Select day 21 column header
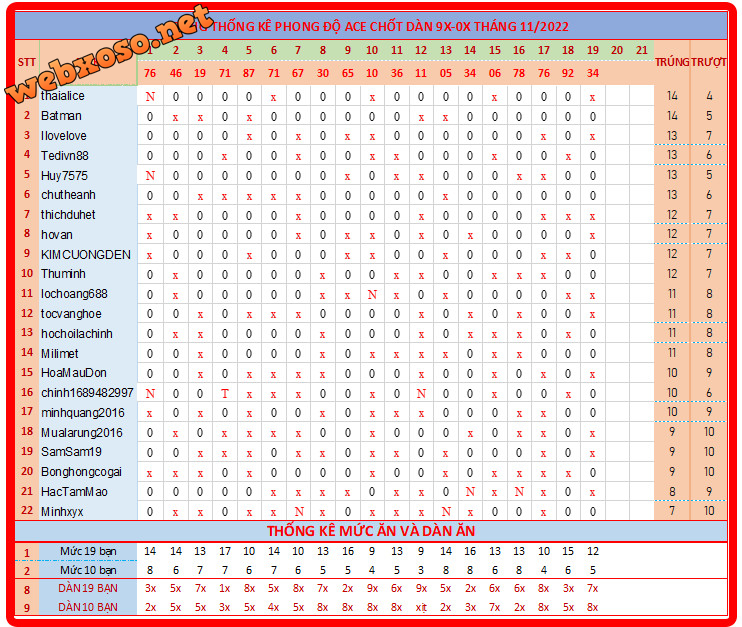Image resolution: width=742 pixels, height=627 pixels. click(642, 50)
